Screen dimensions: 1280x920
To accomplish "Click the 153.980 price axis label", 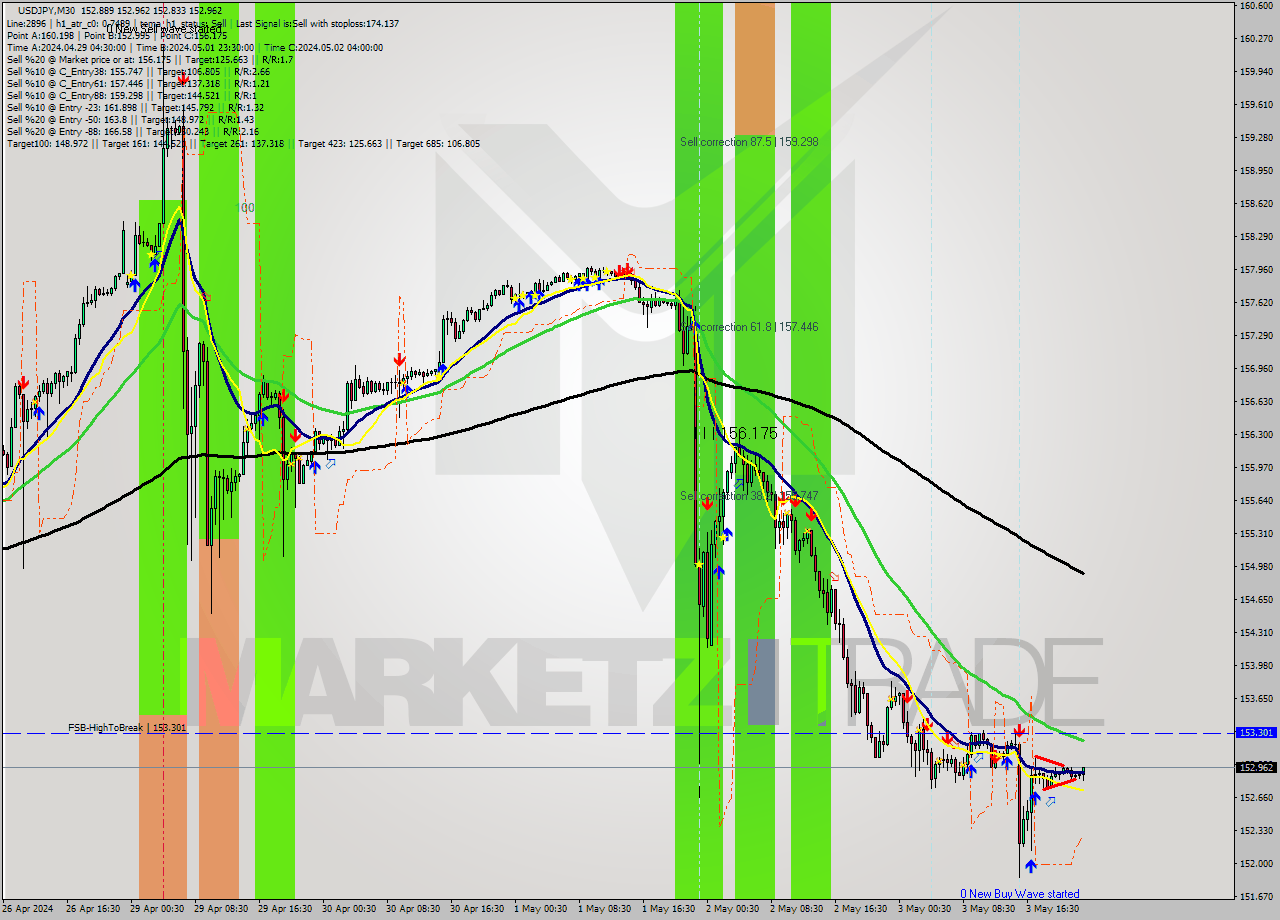I will pos(1256,666).
